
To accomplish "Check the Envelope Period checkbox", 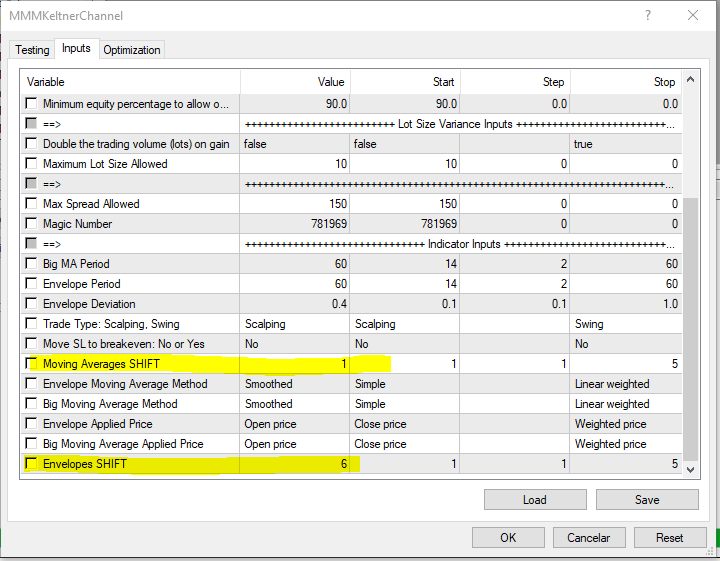I will [31, 284].
